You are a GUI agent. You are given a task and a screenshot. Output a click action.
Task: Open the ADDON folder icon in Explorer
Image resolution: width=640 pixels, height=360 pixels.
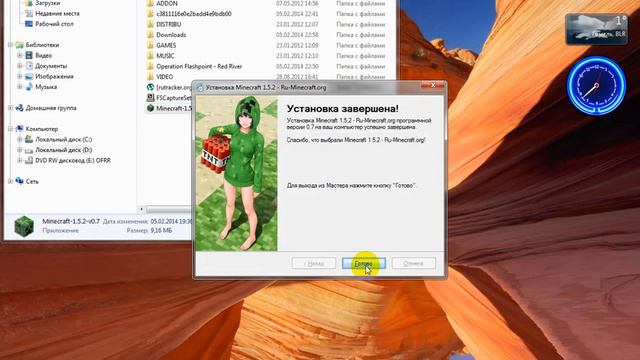150,3
